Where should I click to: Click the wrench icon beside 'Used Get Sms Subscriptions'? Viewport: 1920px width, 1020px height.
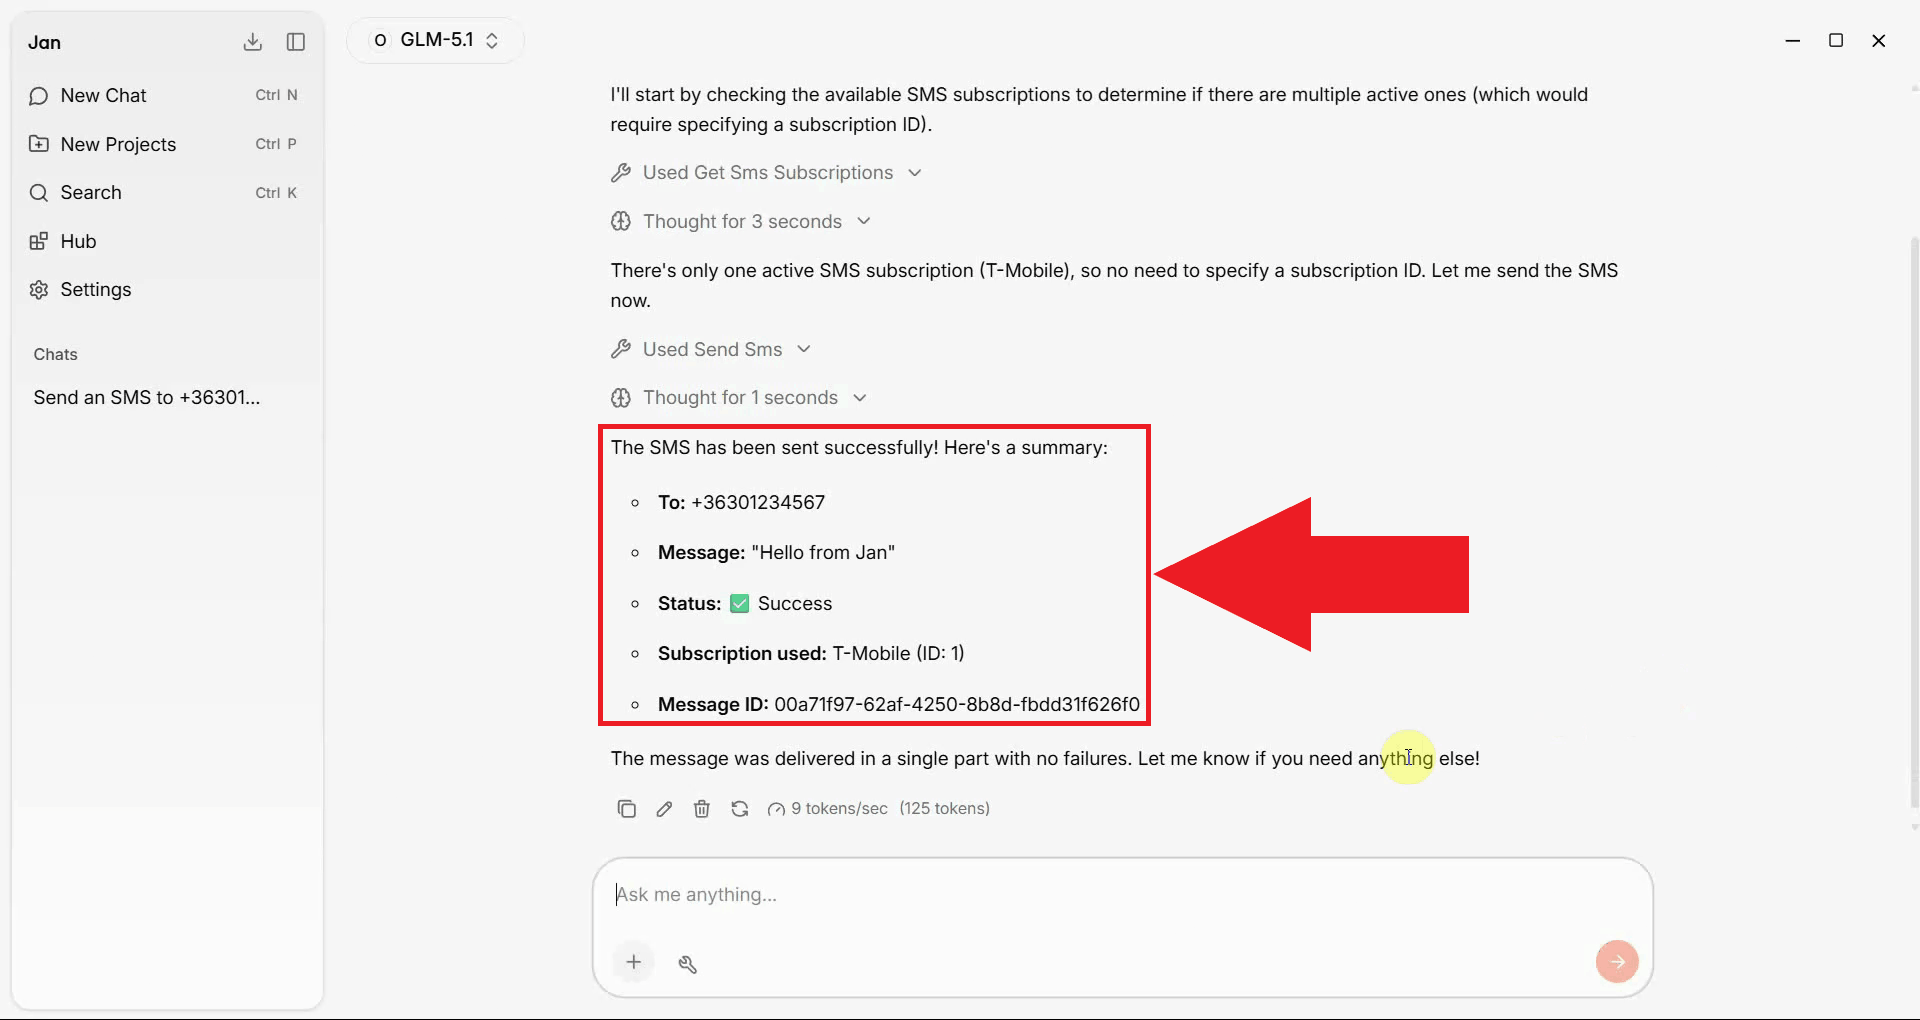pos(621,173)
